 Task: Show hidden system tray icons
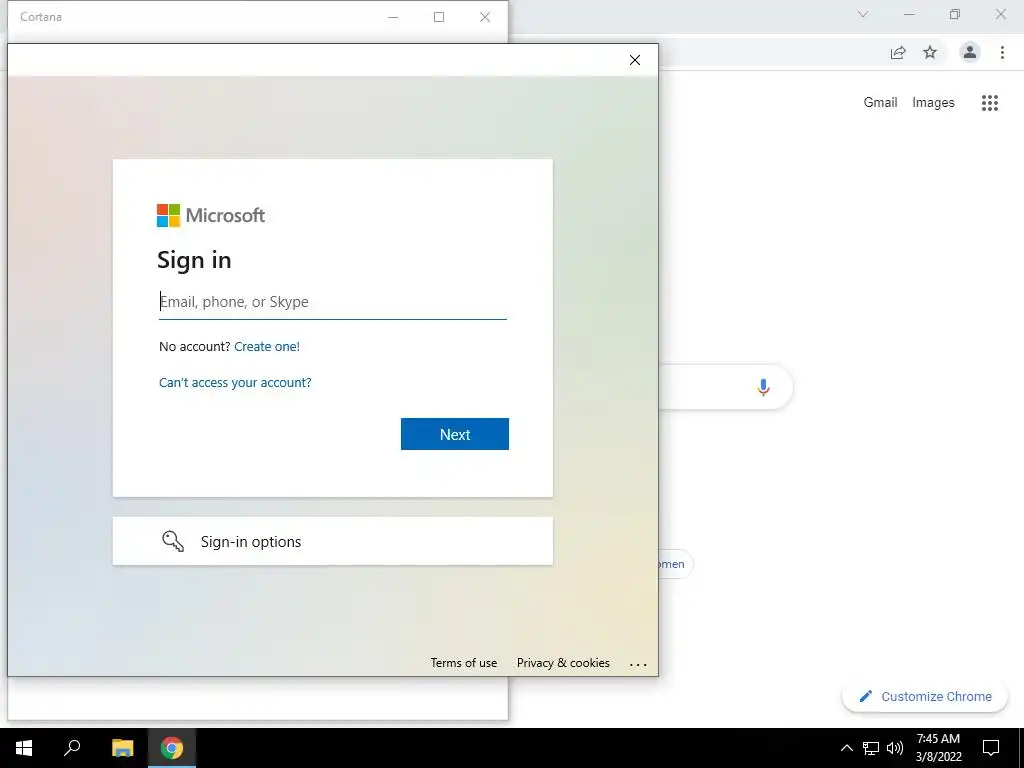(x=846, y=748)
